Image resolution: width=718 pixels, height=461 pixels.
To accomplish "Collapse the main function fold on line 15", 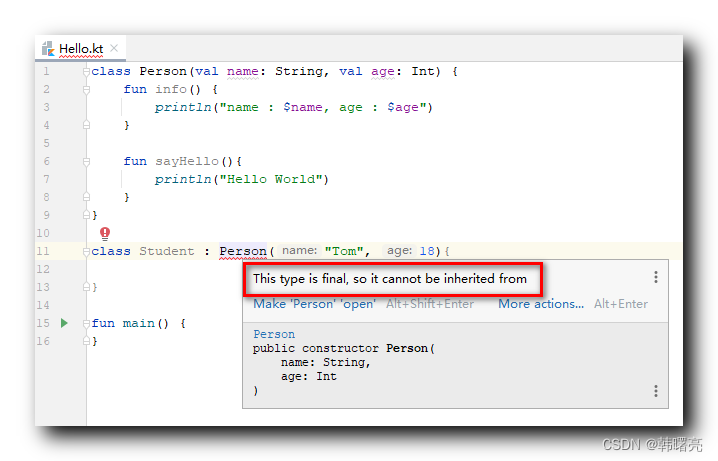I will tap(86, 323).
